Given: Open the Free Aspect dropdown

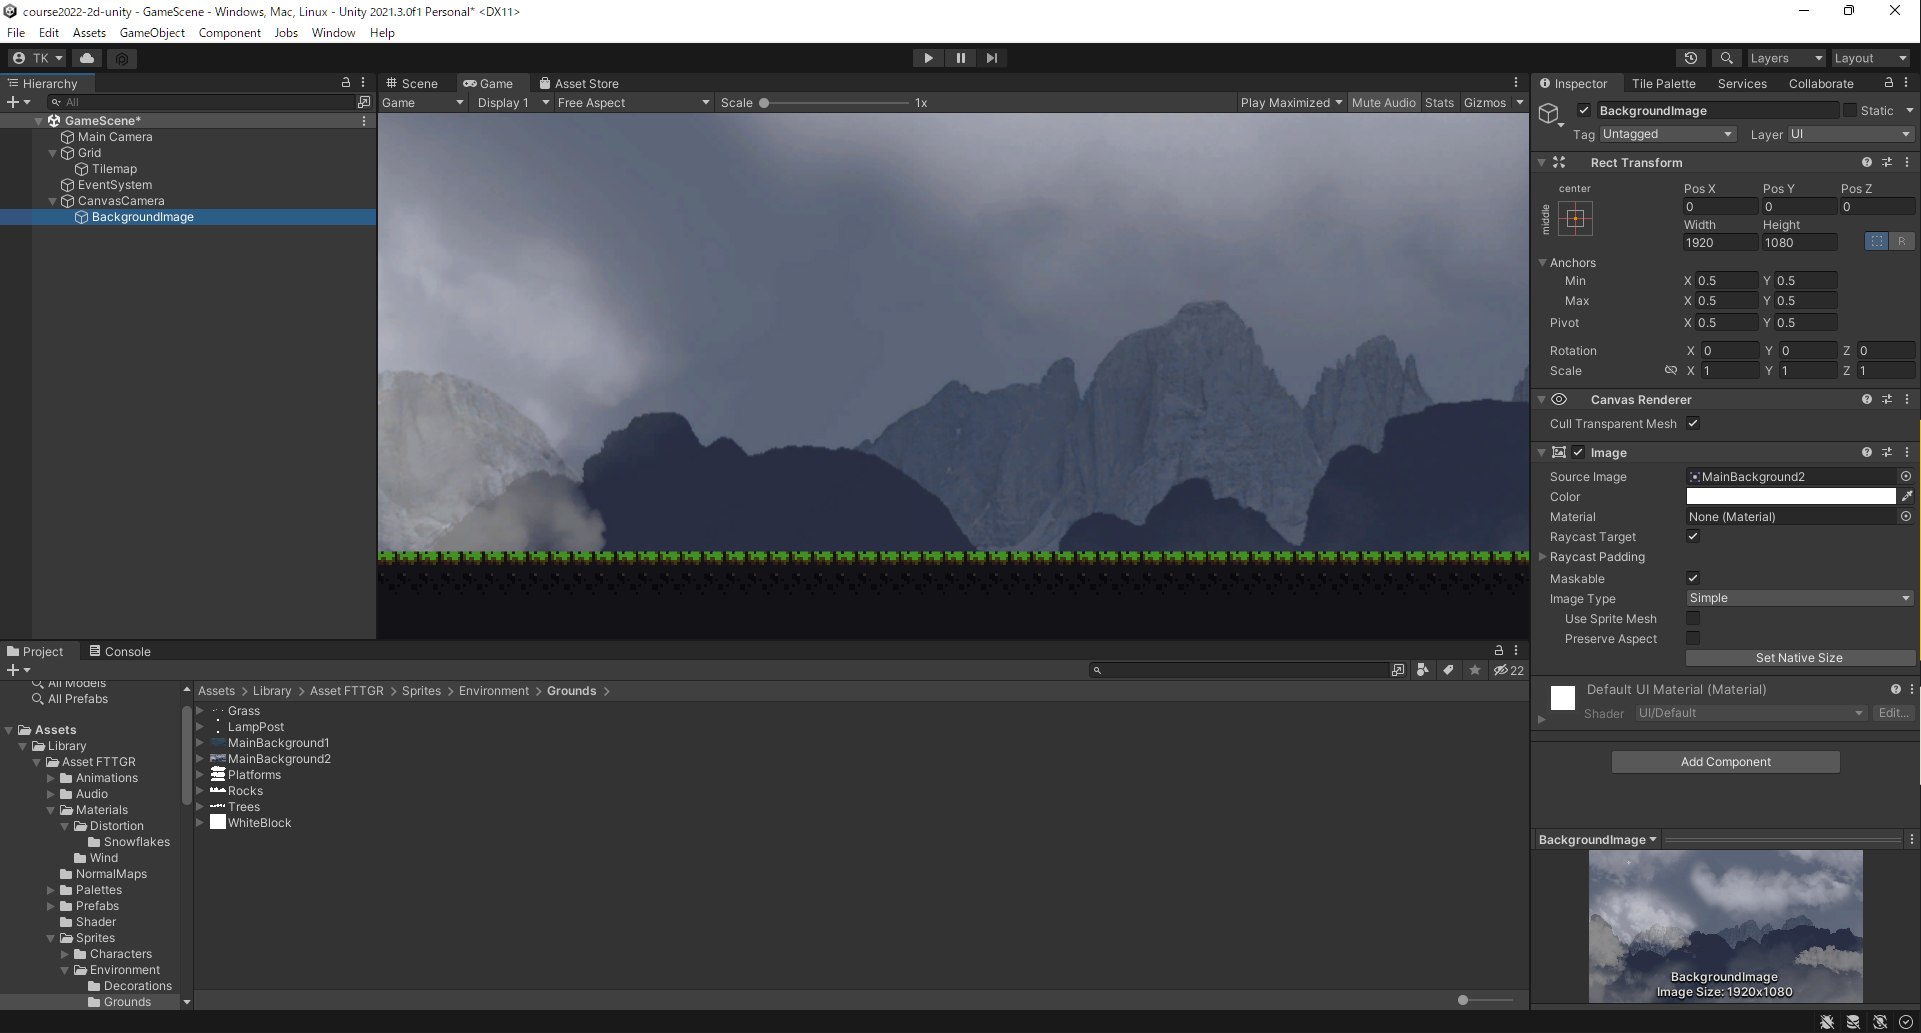Looking at the screenshot, I should [633, 102].
